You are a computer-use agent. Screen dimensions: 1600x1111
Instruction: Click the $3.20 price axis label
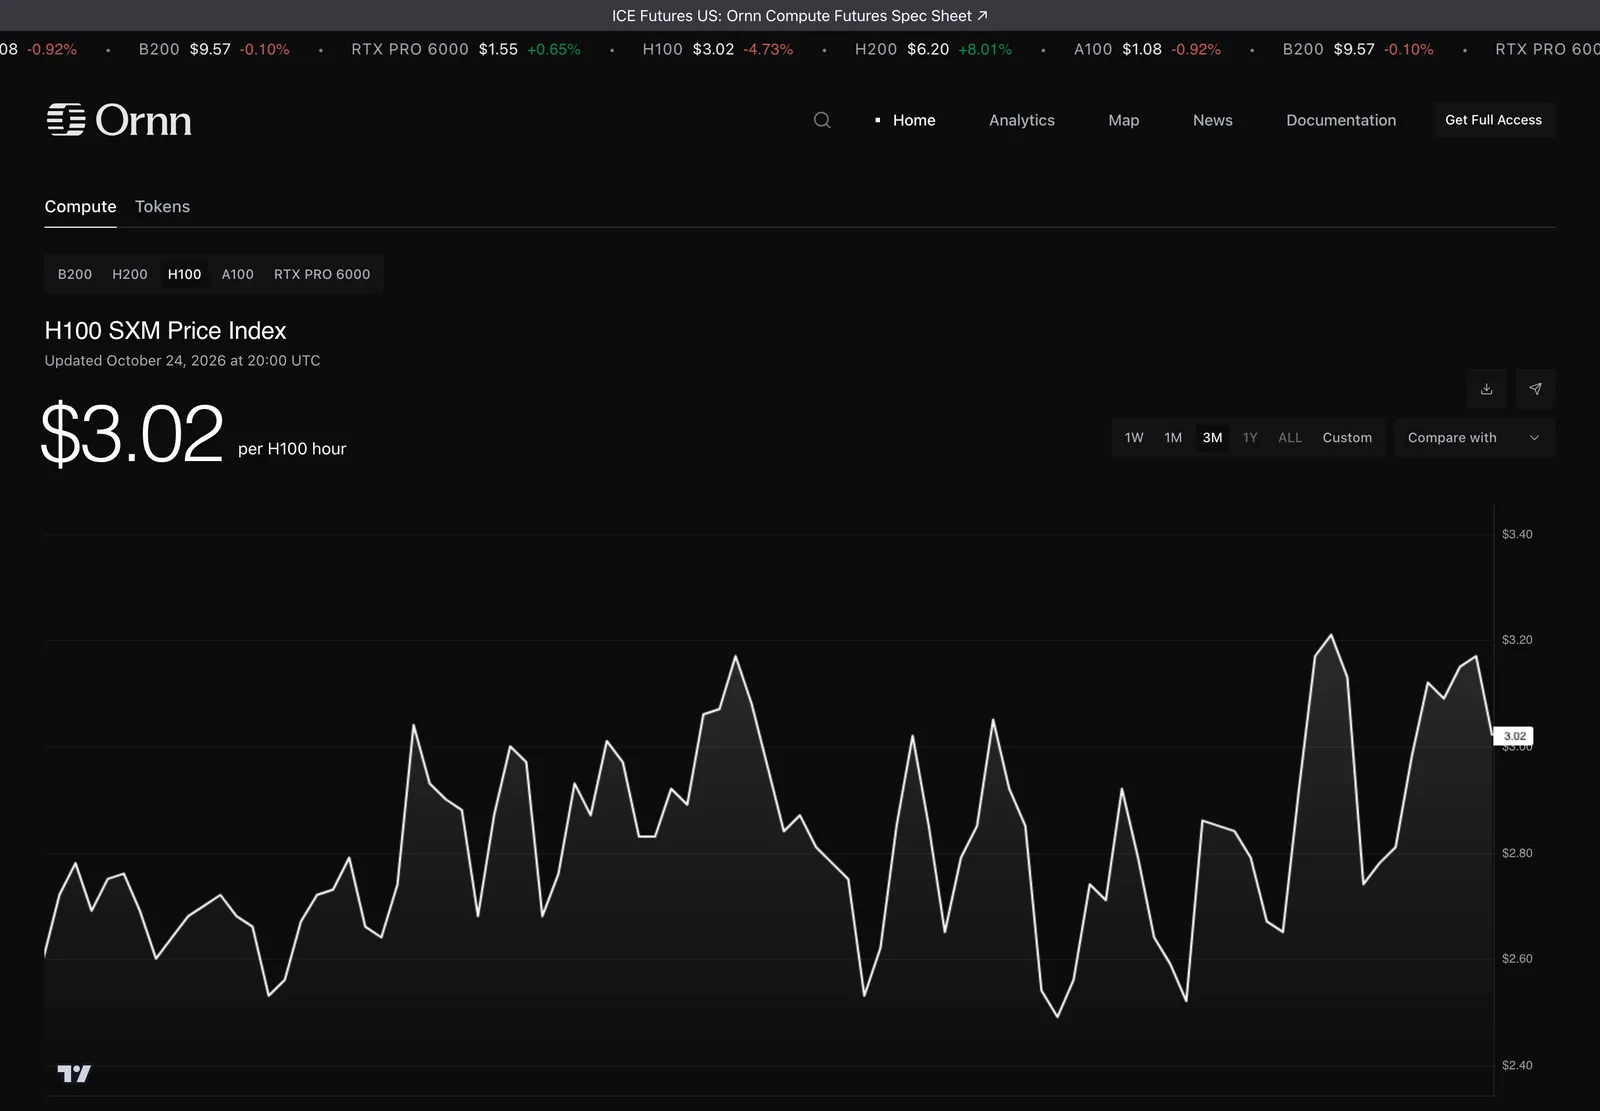pyautogui.click(x=1517, y=640)
